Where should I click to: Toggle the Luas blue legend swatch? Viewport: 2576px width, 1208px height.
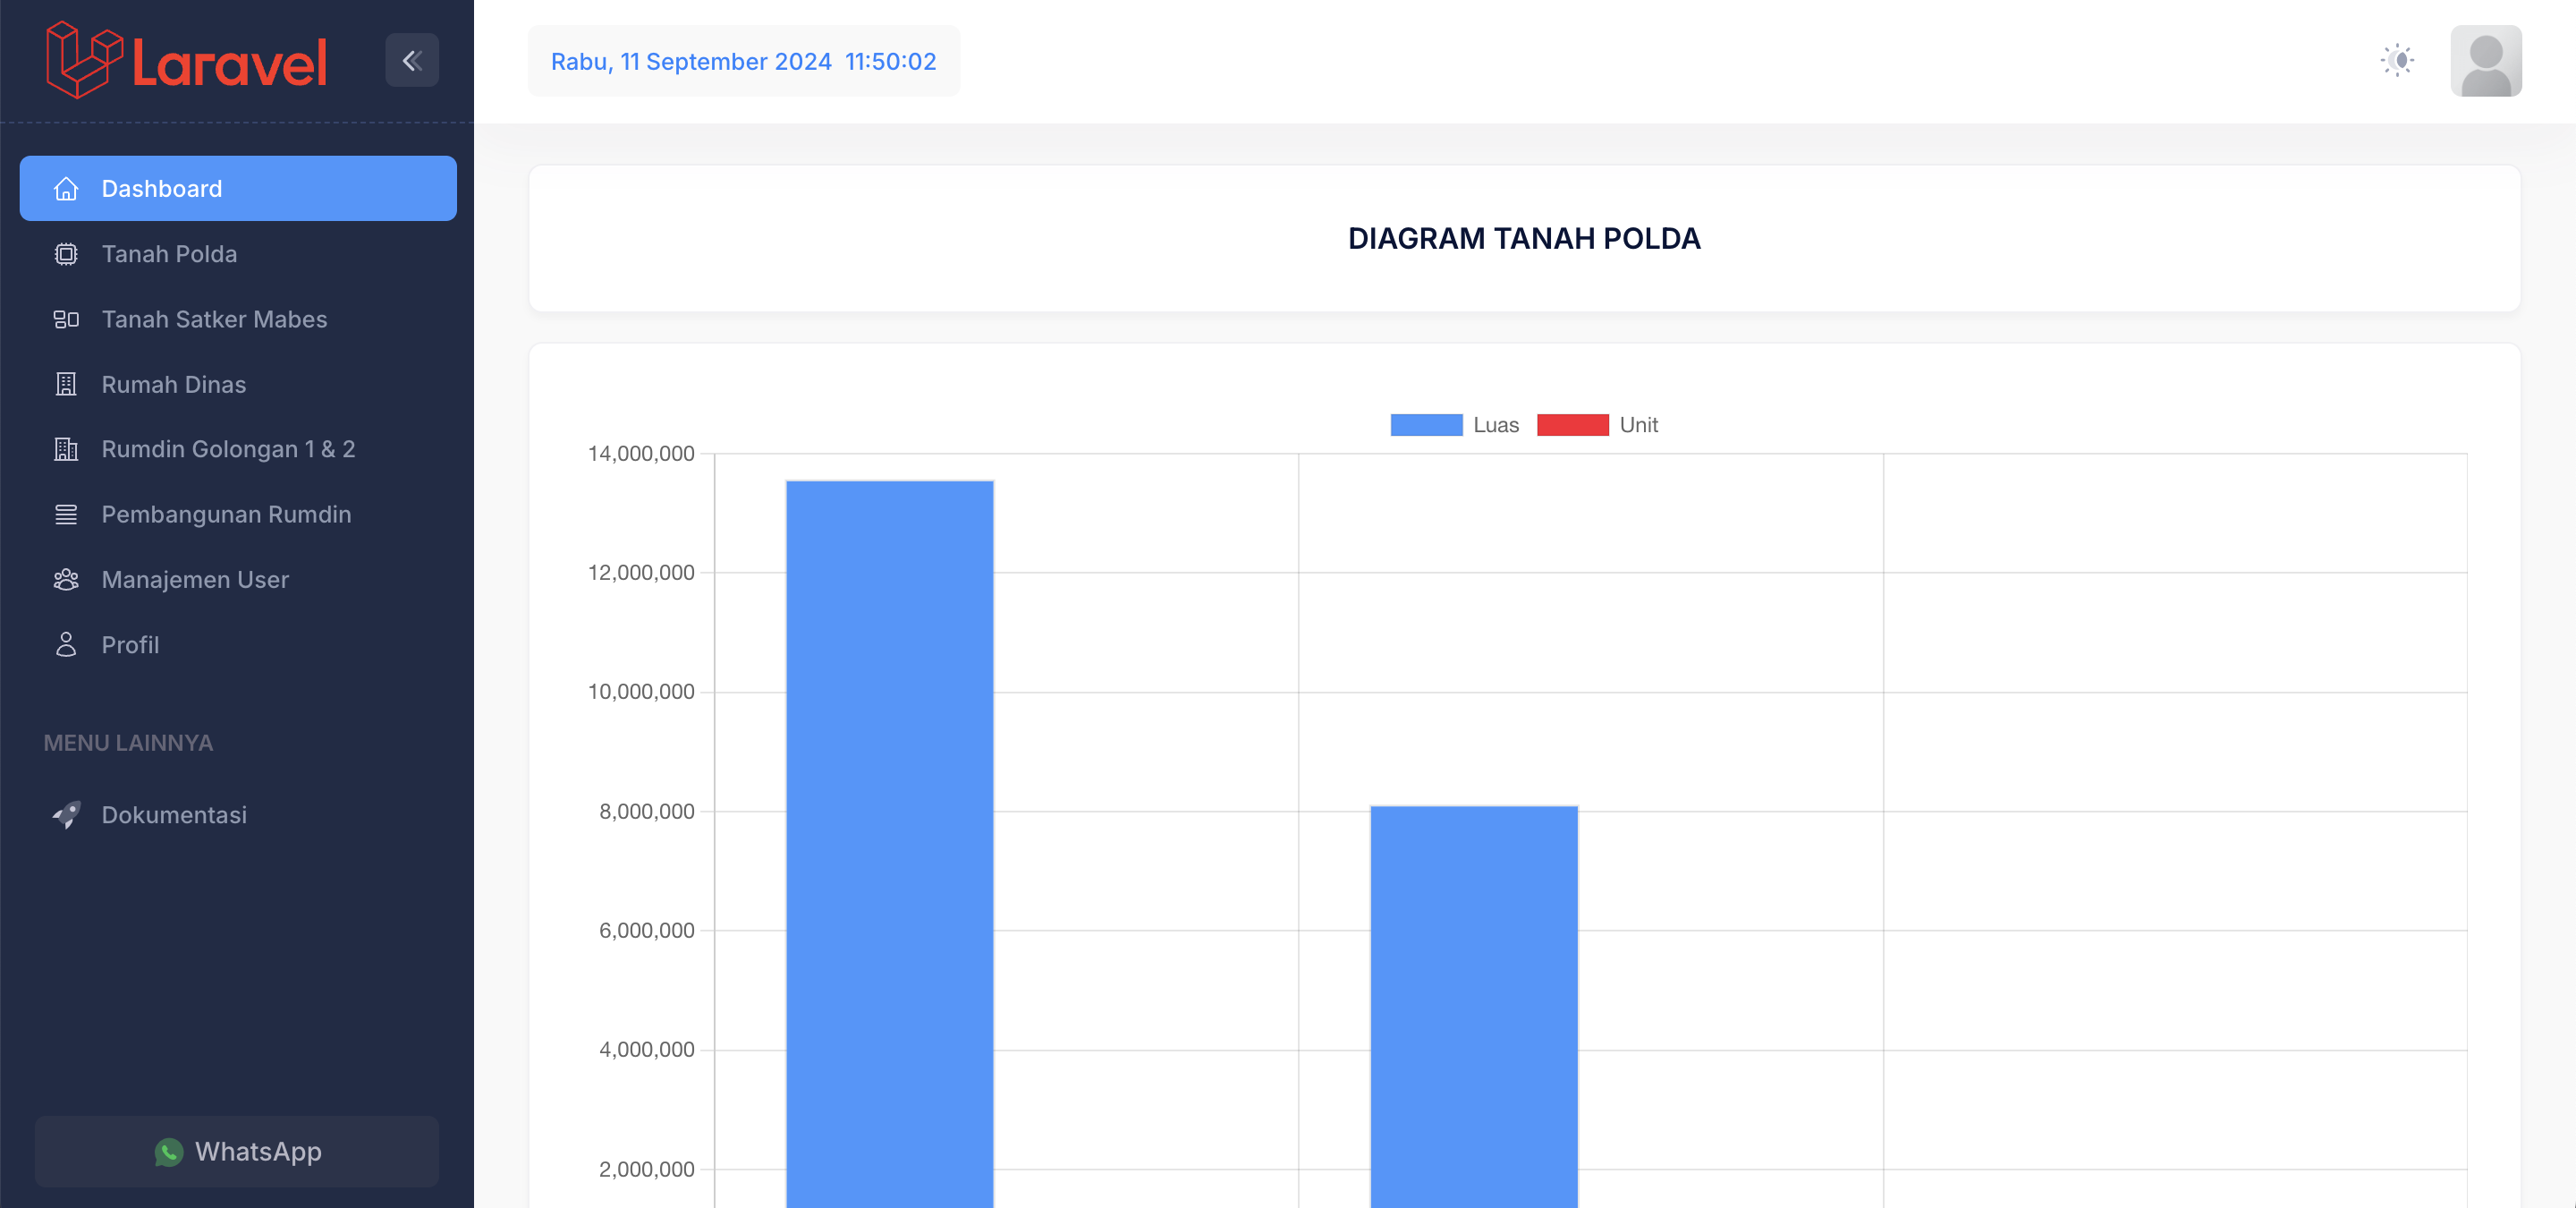pos(1426,425)
